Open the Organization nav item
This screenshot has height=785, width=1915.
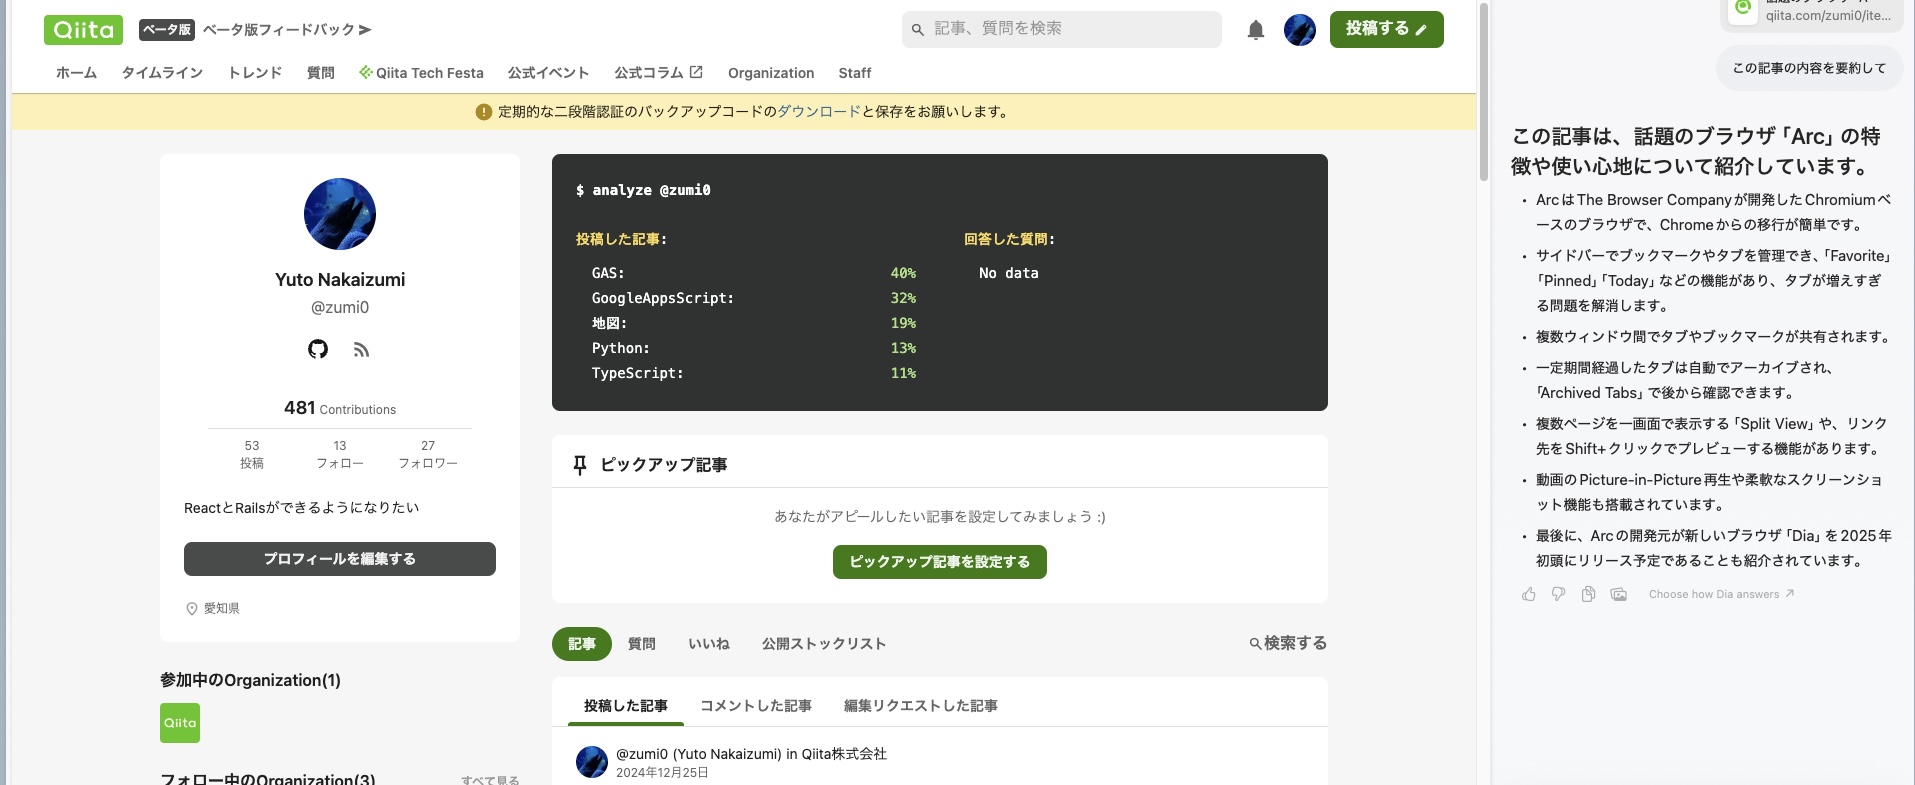[x=771, y=73]
